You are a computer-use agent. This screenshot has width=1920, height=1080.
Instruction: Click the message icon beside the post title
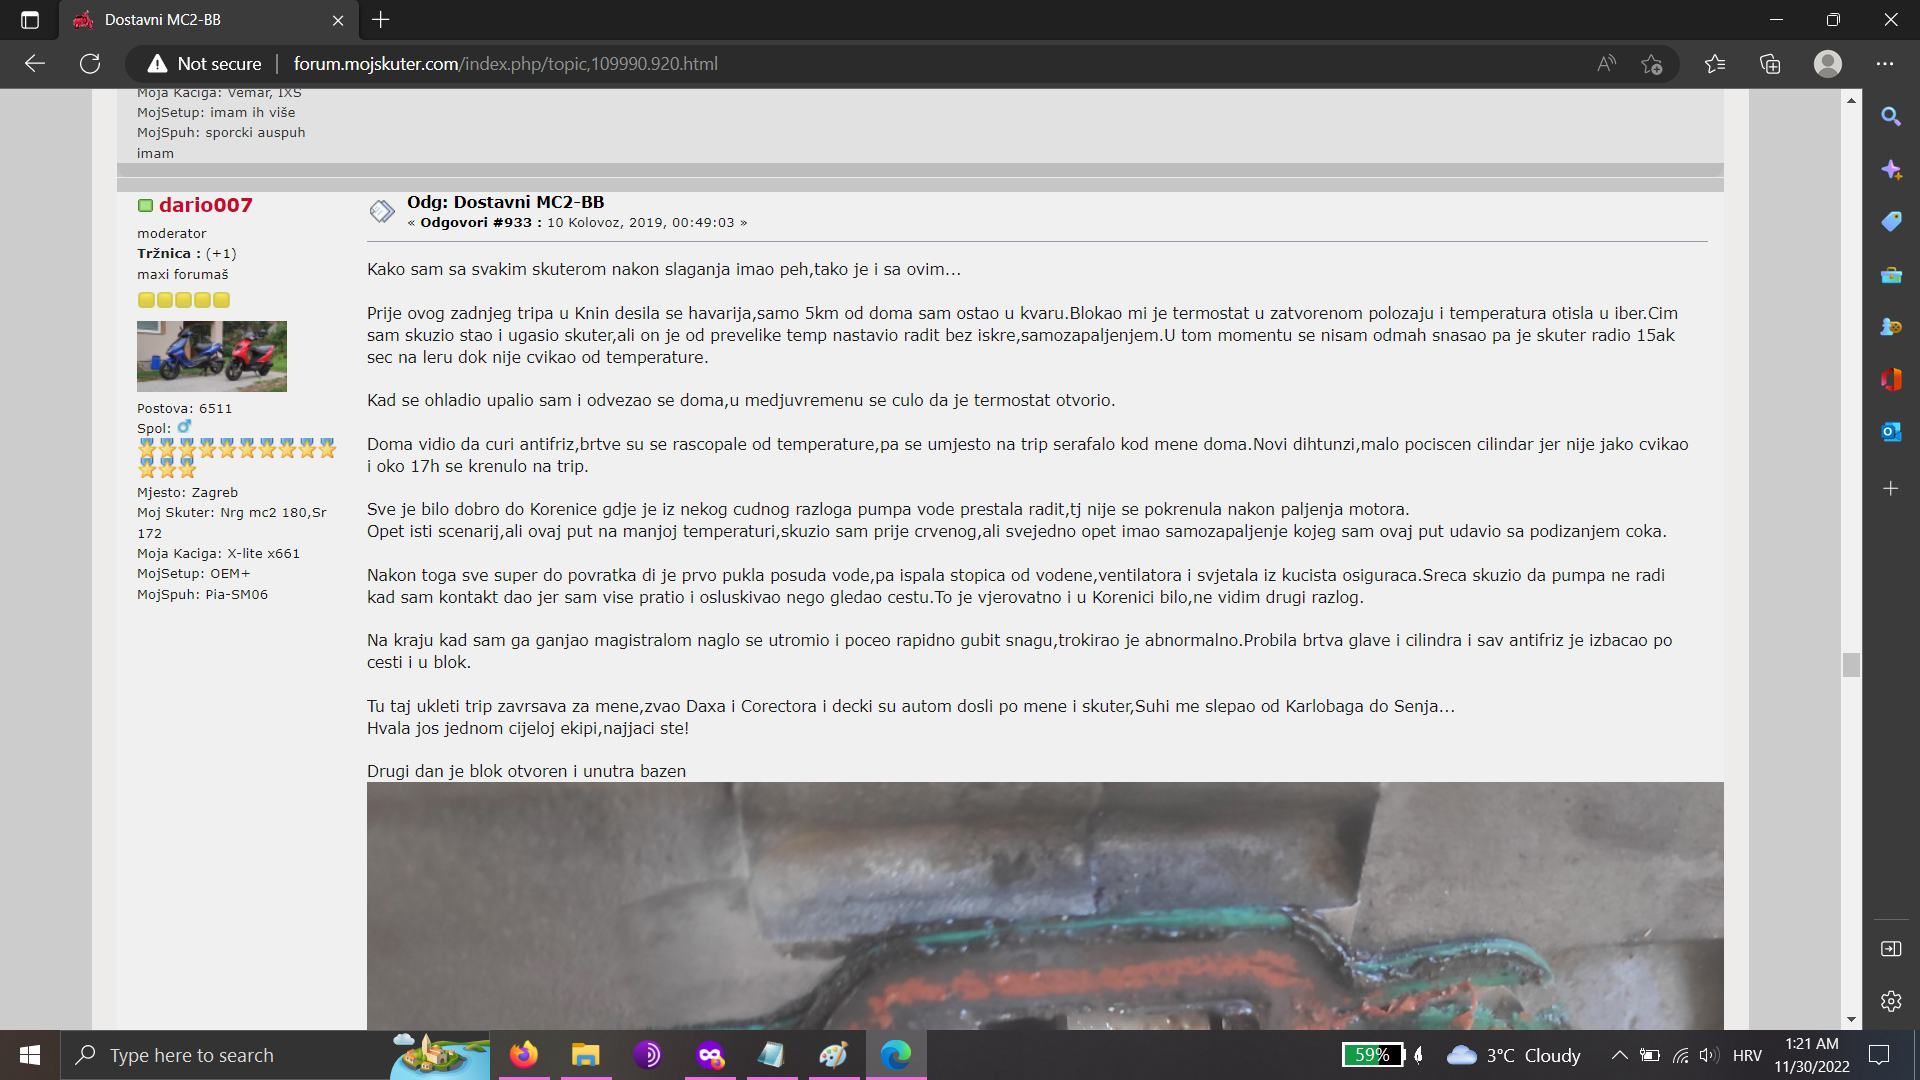[x=382, y=211]
